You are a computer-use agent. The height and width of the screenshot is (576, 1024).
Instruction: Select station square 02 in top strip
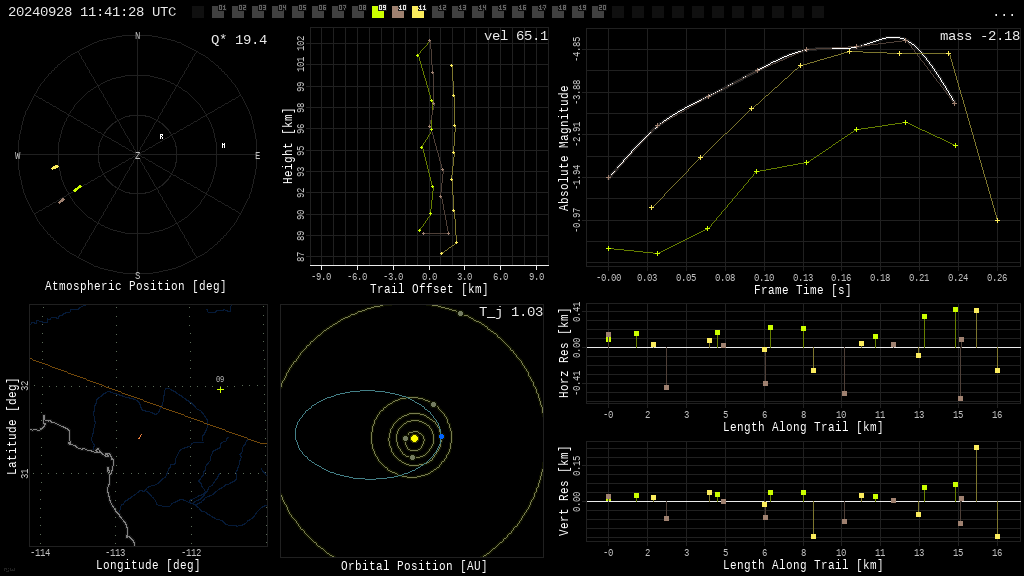(x=238, y=12)
